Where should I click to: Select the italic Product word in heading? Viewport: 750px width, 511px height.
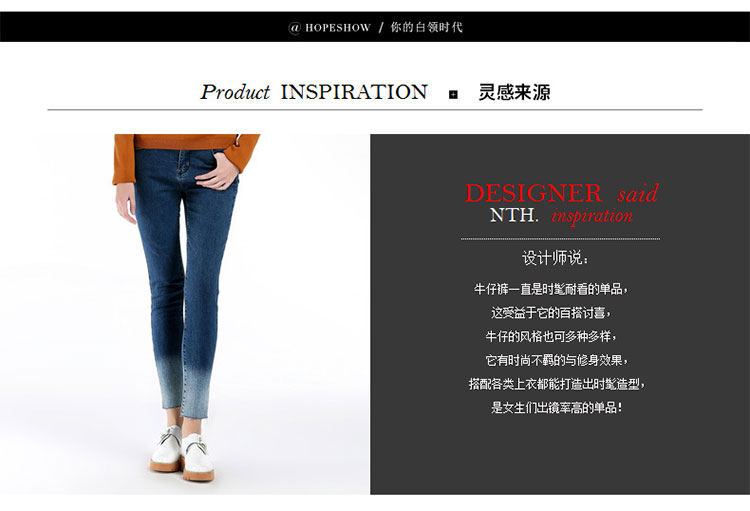tap(235, 92)
